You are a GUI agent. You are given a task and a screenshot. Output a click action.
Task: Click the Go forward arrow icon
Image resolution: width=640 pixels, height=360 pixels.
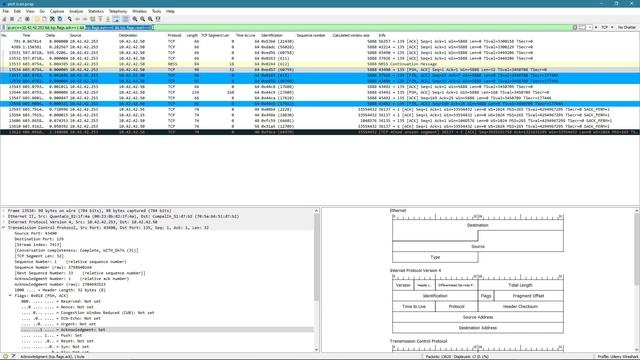[x=85, y=19]
